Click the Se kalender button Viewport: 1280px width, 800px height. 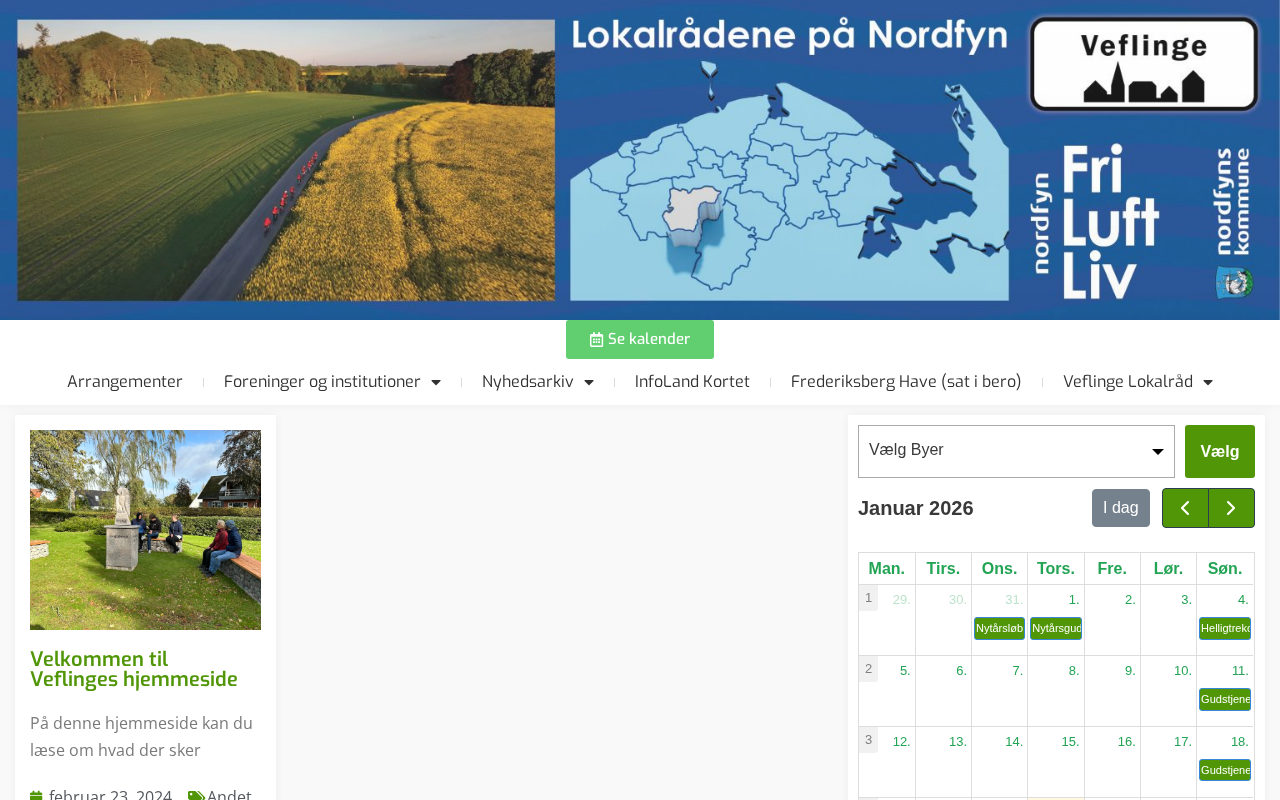click(640, 339)
